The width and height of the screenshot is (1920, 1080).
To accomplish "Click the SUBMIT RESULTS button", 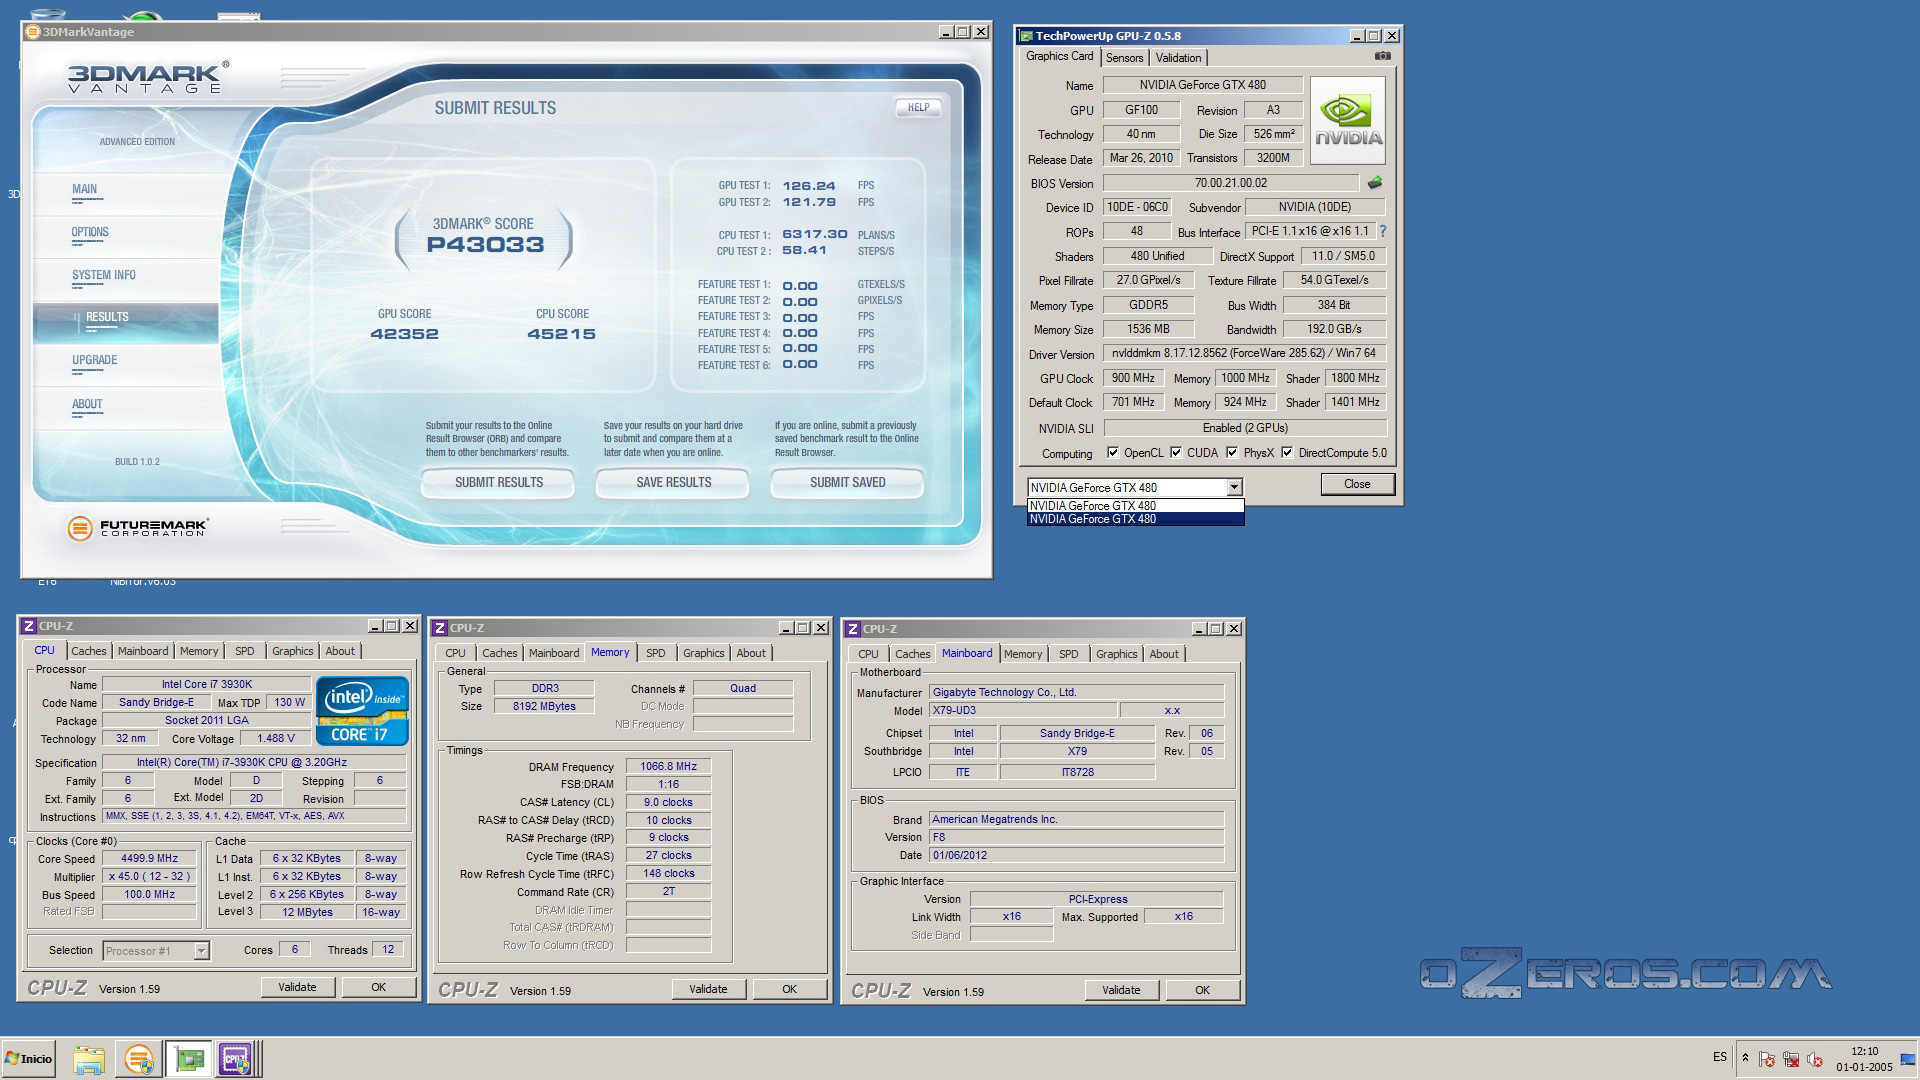I will (x=498, y=483).
